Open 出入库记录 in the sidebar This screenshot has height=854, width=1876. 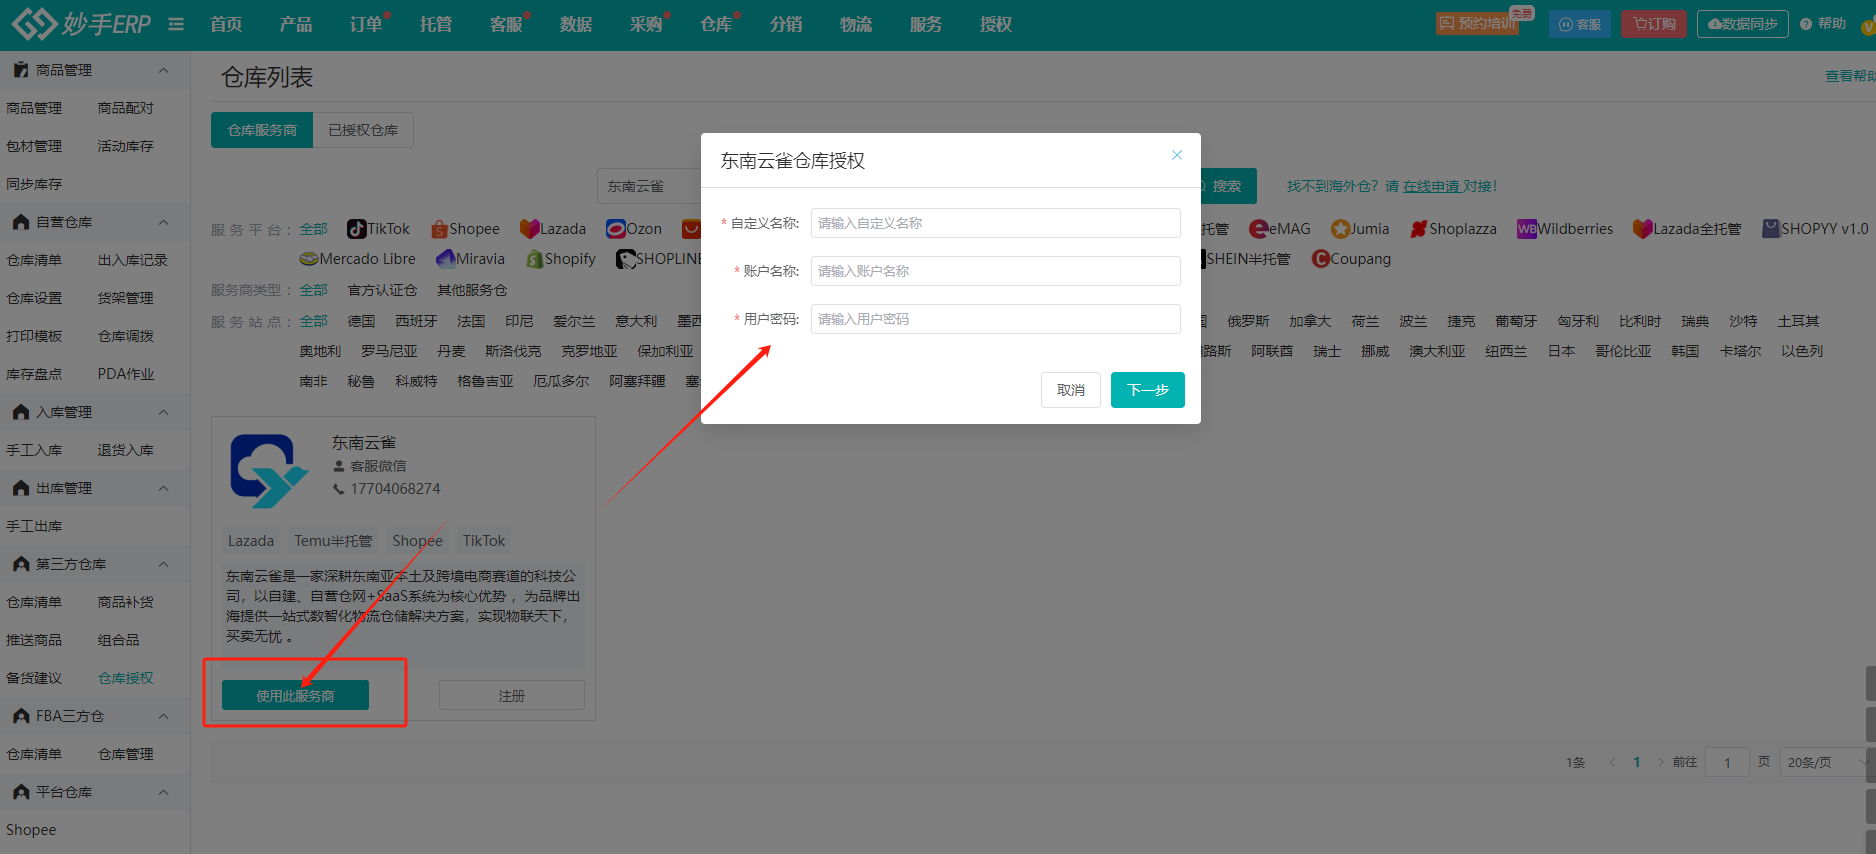133,260
